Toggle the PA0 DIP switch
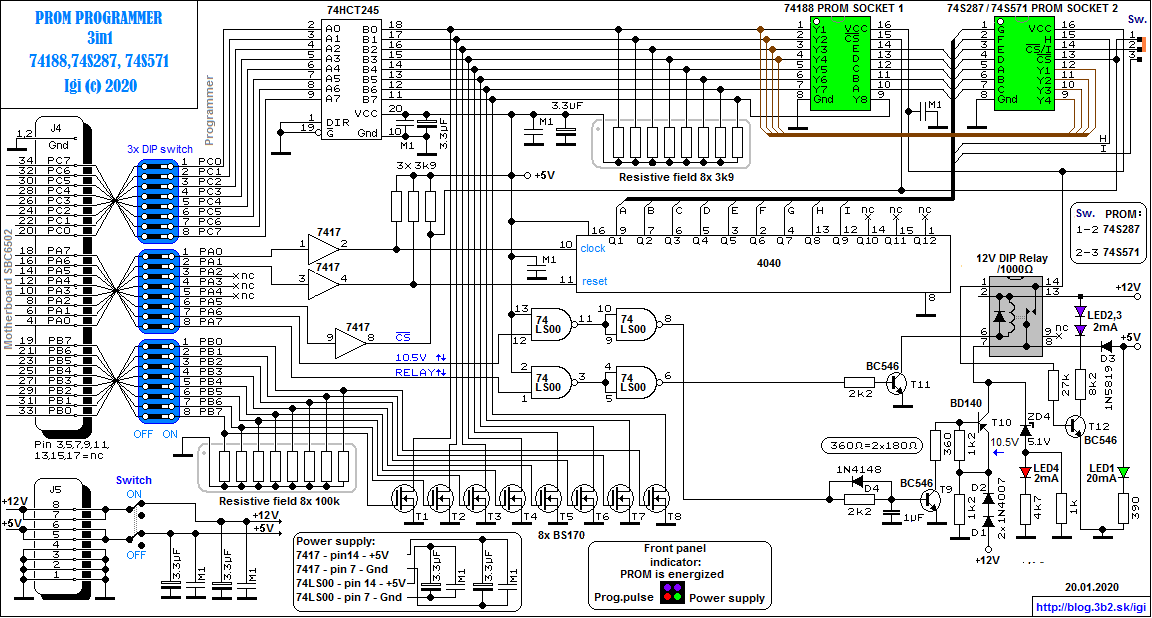This screenshot has width=1152, height=618. (x=158, y=256)
